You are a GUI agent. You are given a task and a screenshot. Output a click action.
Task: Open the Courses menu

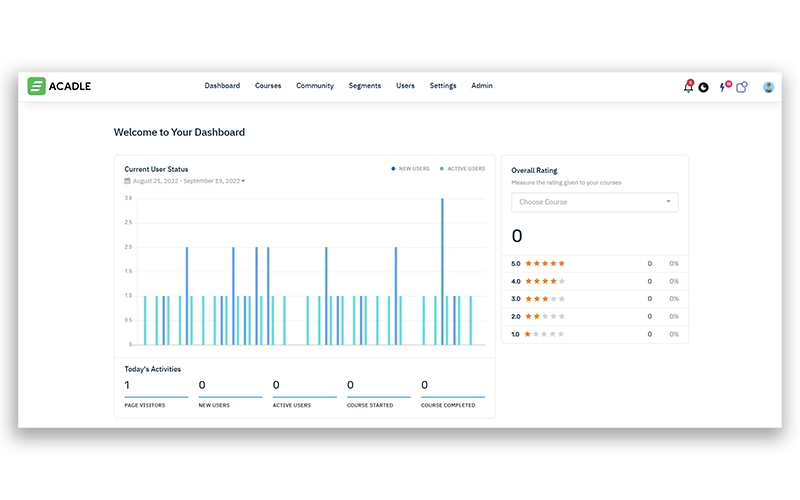[x=268, y=86]
